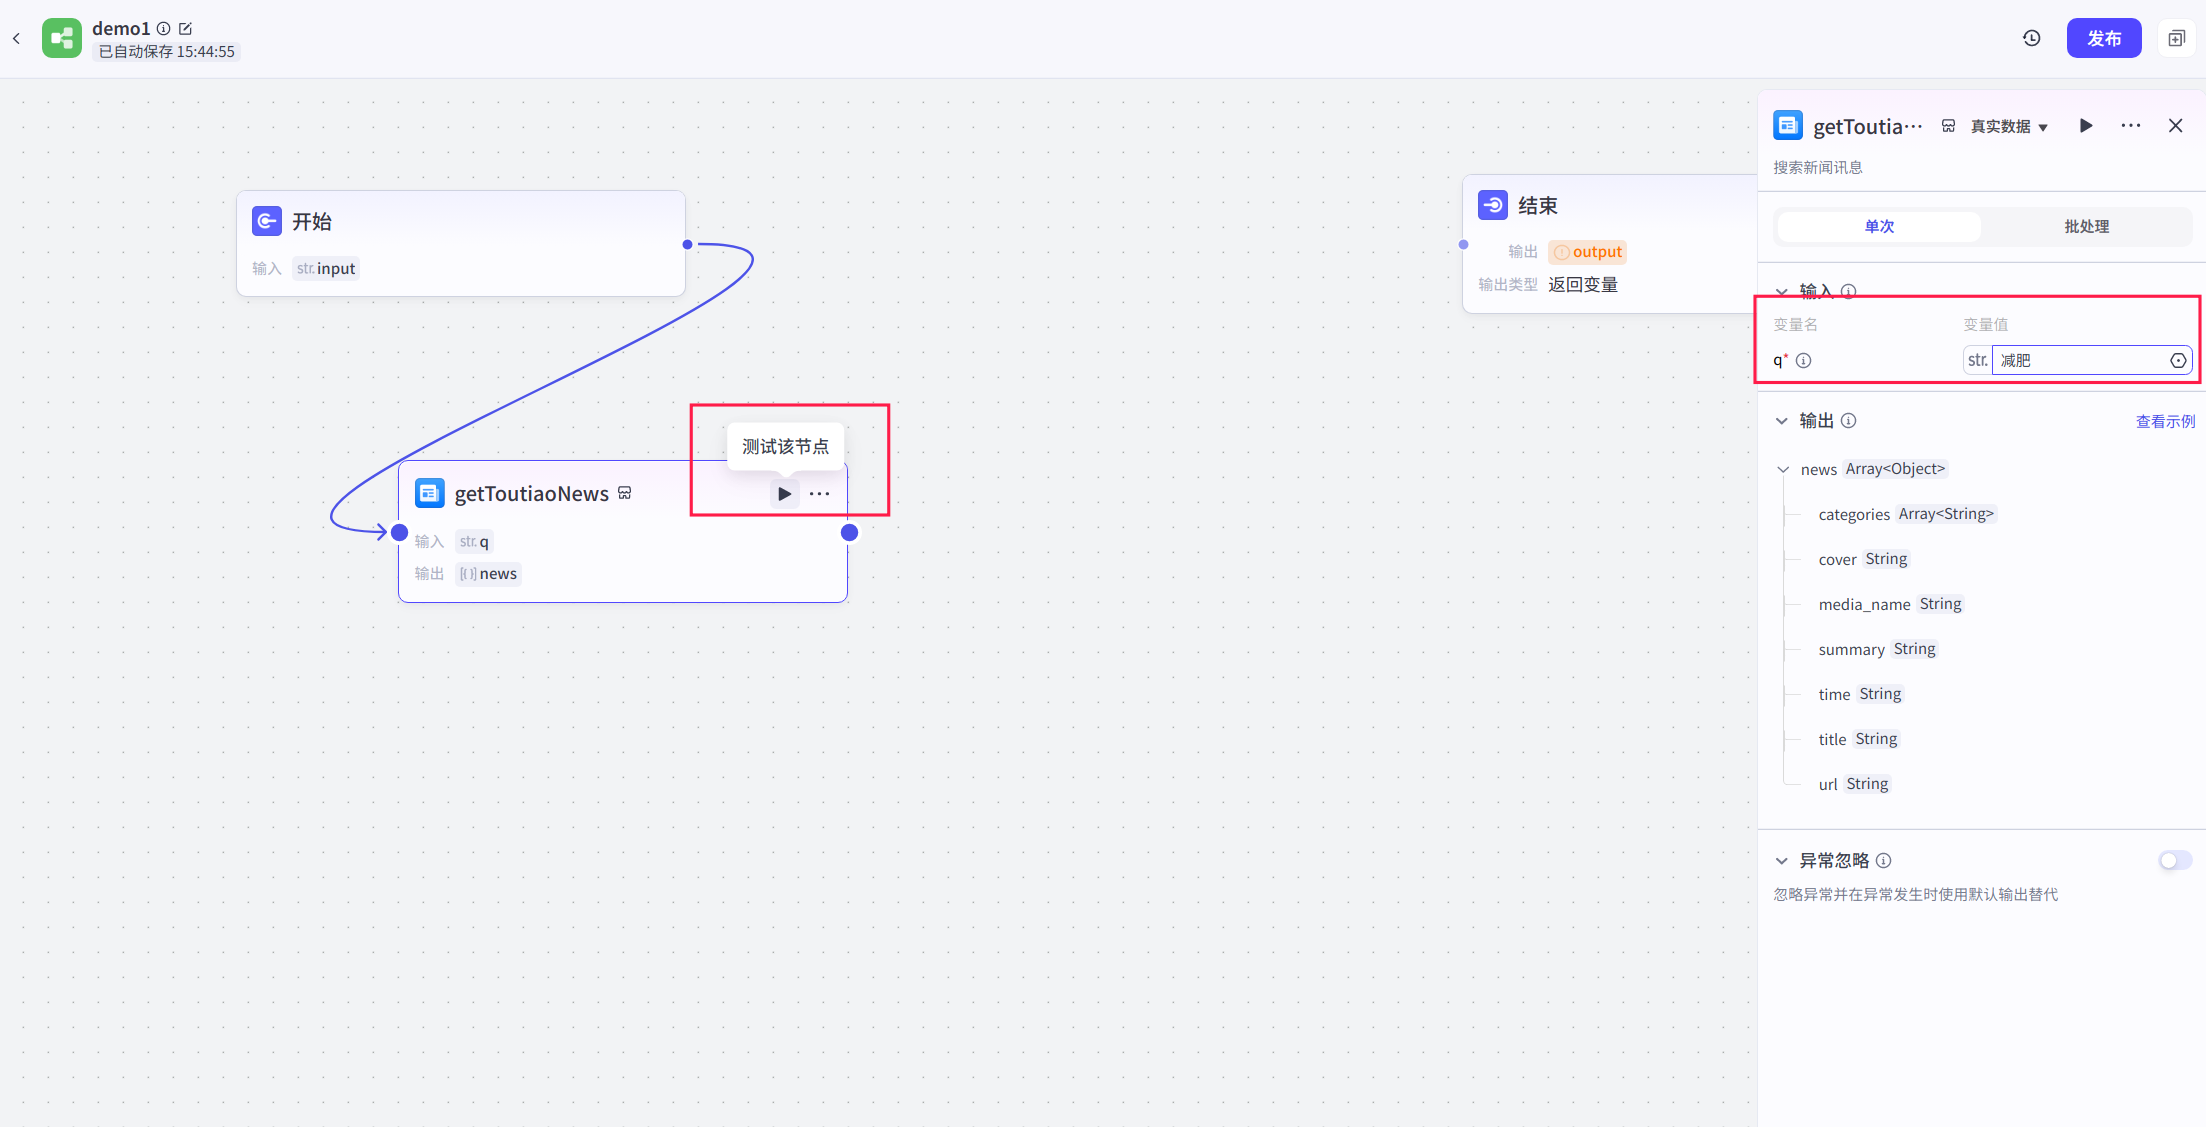Click the 发布 publish button
The image size is (2206, 1127).
2104,38
